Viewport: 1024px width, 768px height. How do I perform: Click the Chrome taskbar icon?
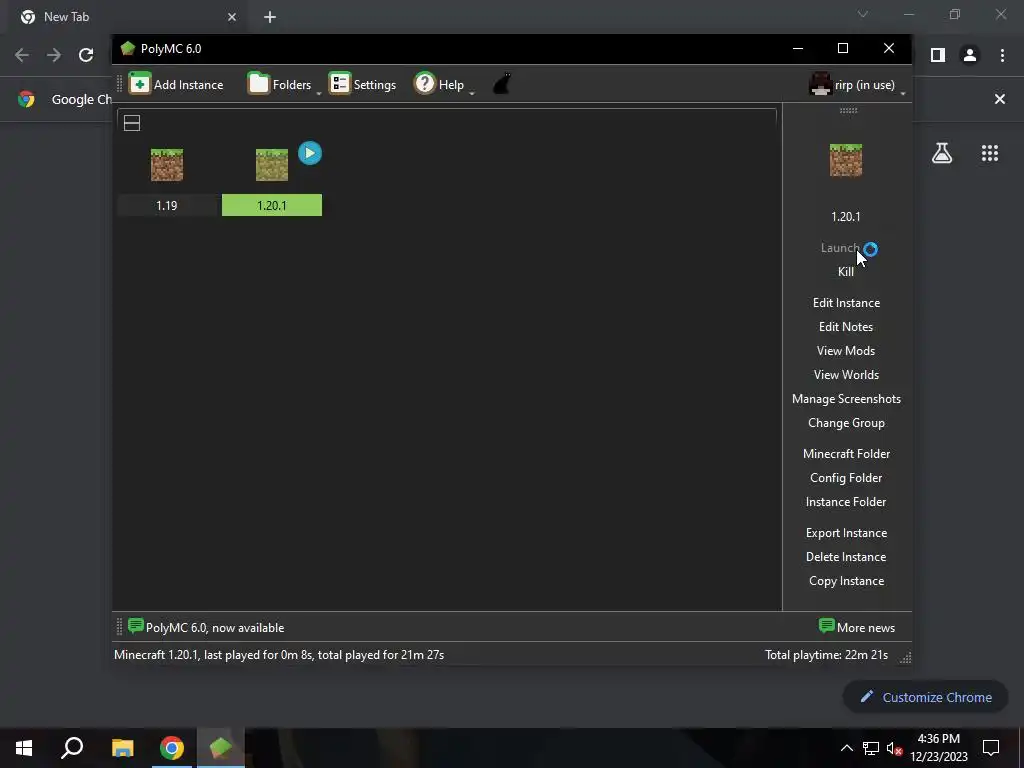point(172,748)
